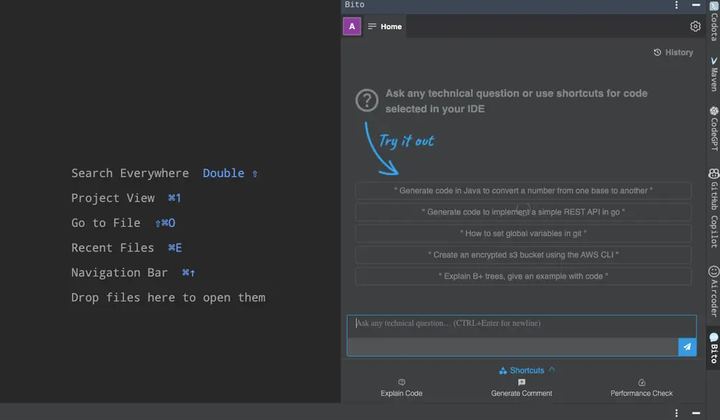720x420 pixels.
Task: Click the purple A account avatar
Action: click(352, 27)
